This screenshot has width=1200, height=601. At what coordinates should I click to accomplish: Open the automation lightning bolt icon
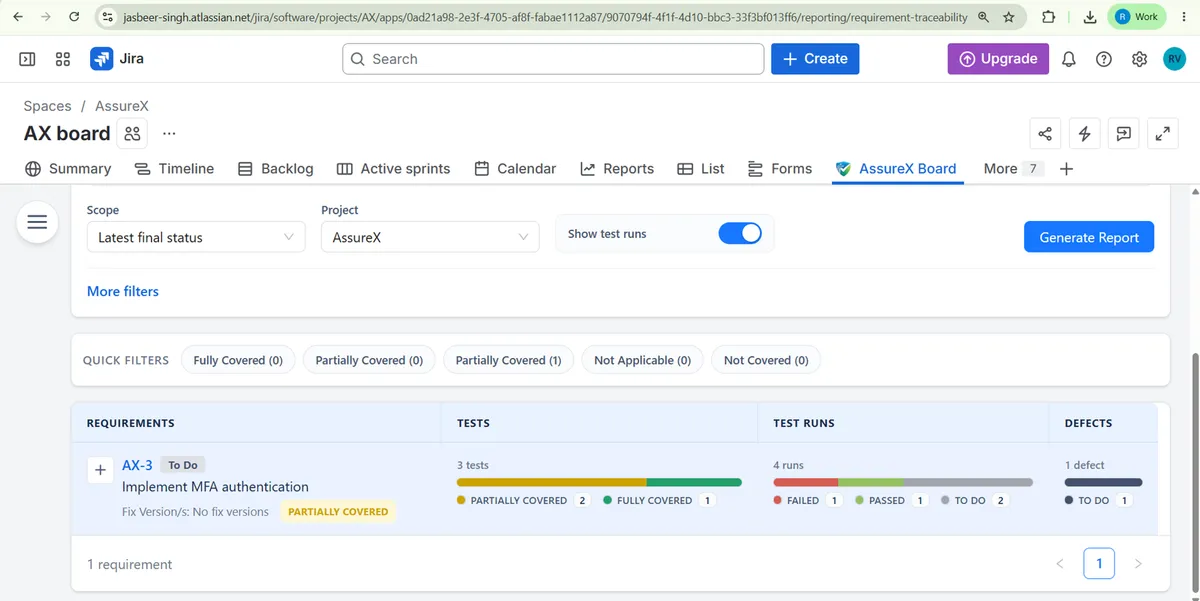(1084, 133)
